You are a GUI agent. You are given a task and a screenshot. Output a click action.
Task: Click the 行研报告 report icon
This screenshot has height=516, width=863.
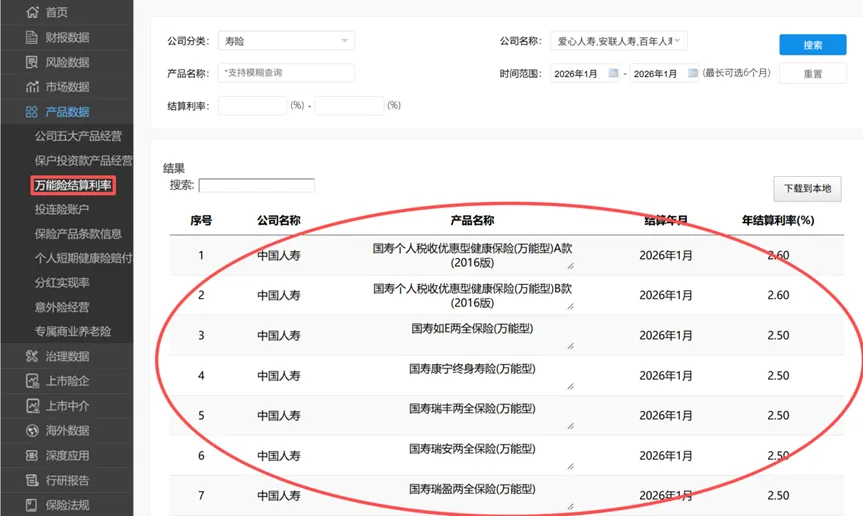pyautogui.click(x=32, y=480)
